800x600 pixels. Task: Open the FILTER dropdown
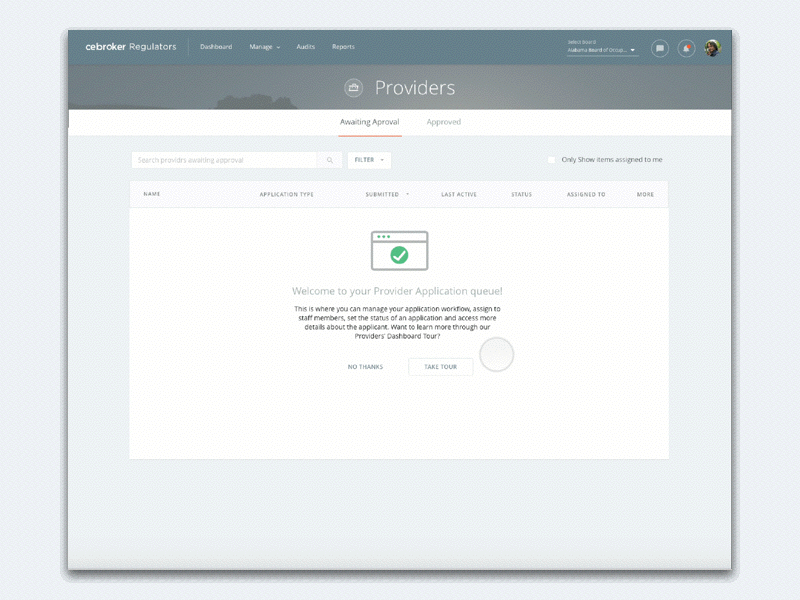pos(370,160)
